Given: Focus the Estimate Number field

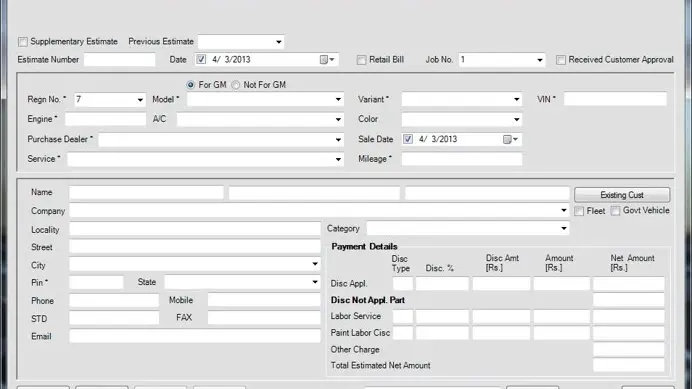Looking at the screenshot, I should (x=120, y=60).
